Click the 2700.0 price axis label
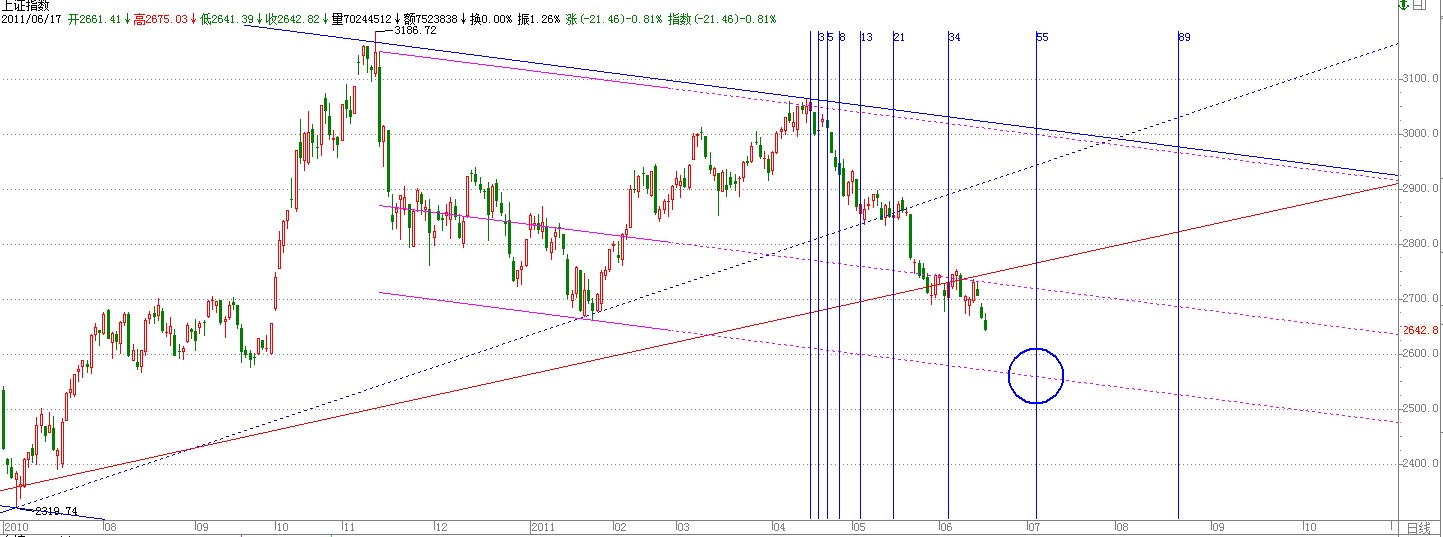 coord(1420,298)
